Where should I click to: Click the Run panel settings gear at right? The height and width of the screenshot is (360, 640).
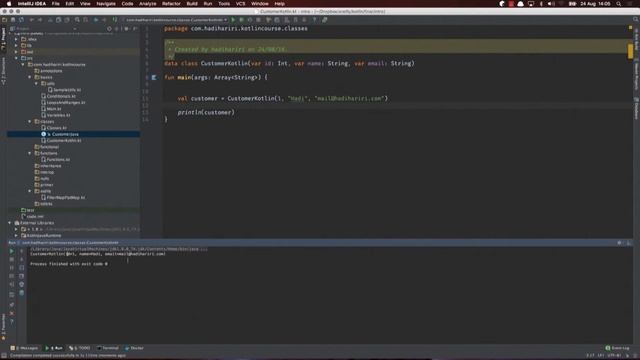[x=619, y=243]
